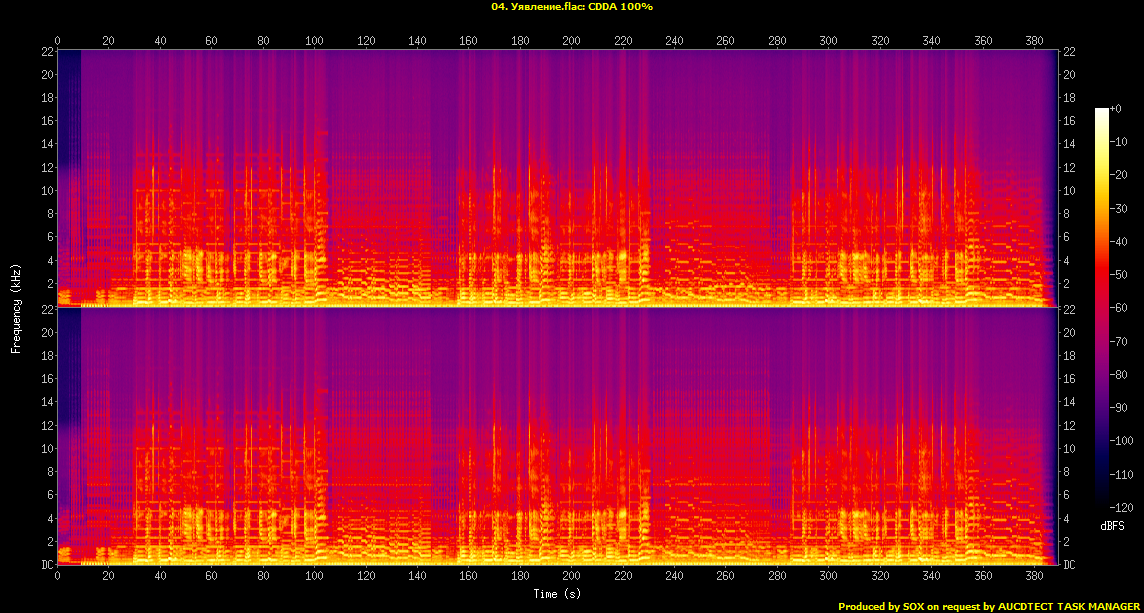
Task: Select the 100 second mark on bottom time axis
Action: point(315,578)
